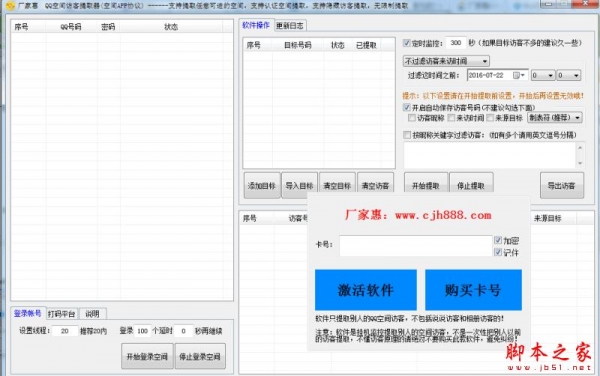Image resolution: width=600 pixels, height=376 pixels.
Task: Click the 开始登录空间 button
Action: pos(147,356)
